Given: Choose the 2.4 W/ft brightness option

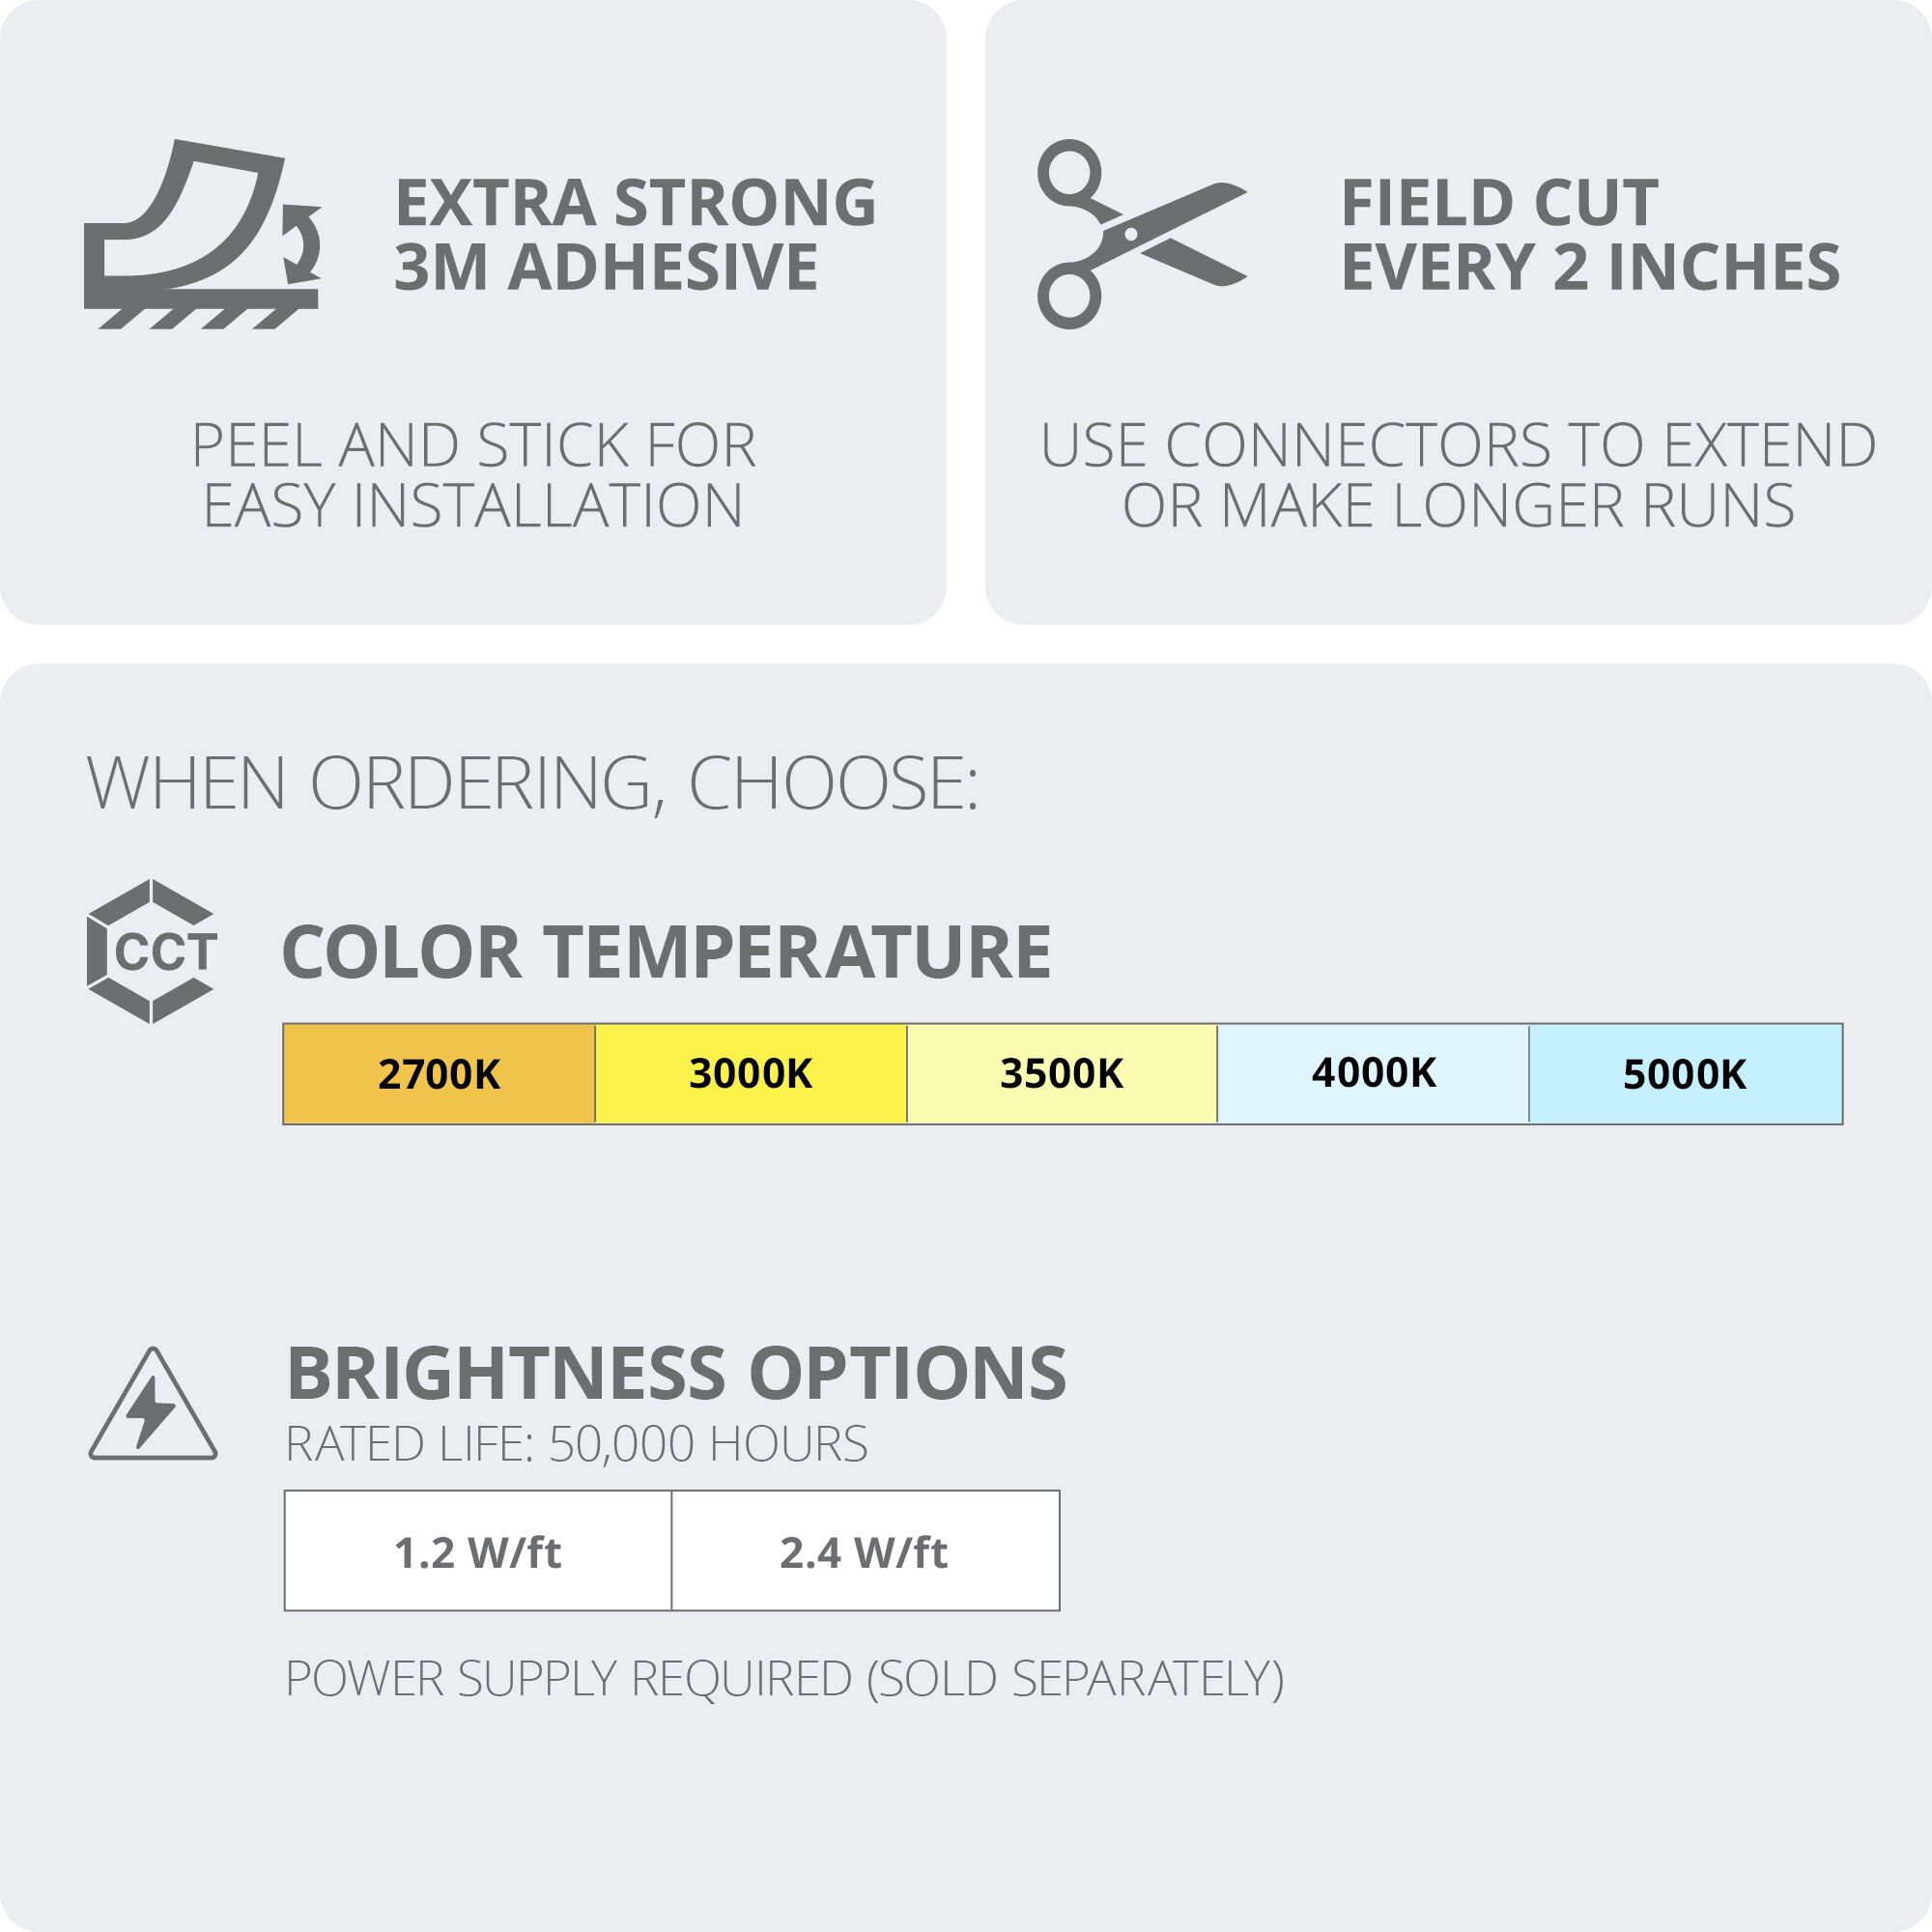Looking at the screenshot, I should point(865,1553).
